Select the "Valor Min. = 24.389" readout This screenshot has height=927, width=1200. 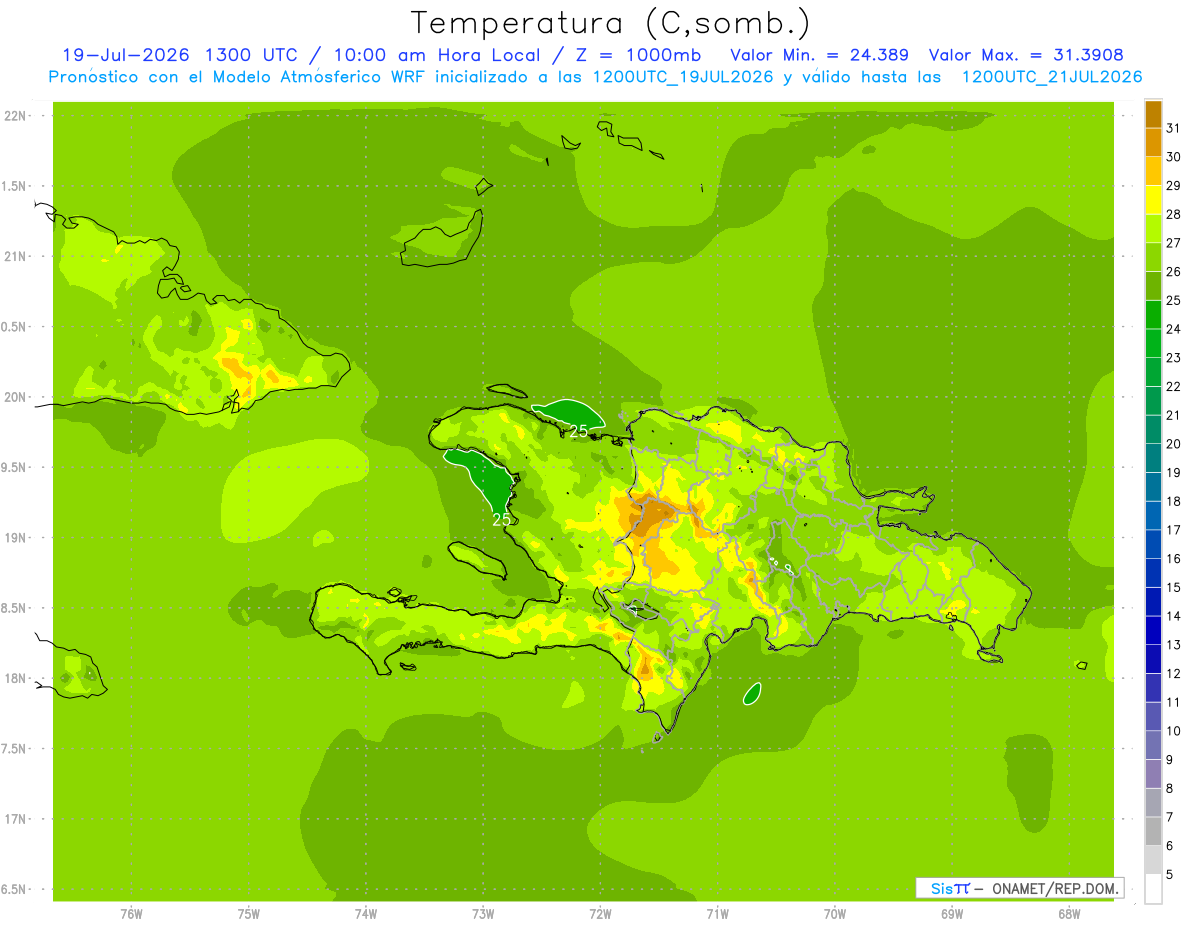pos(819,55)
